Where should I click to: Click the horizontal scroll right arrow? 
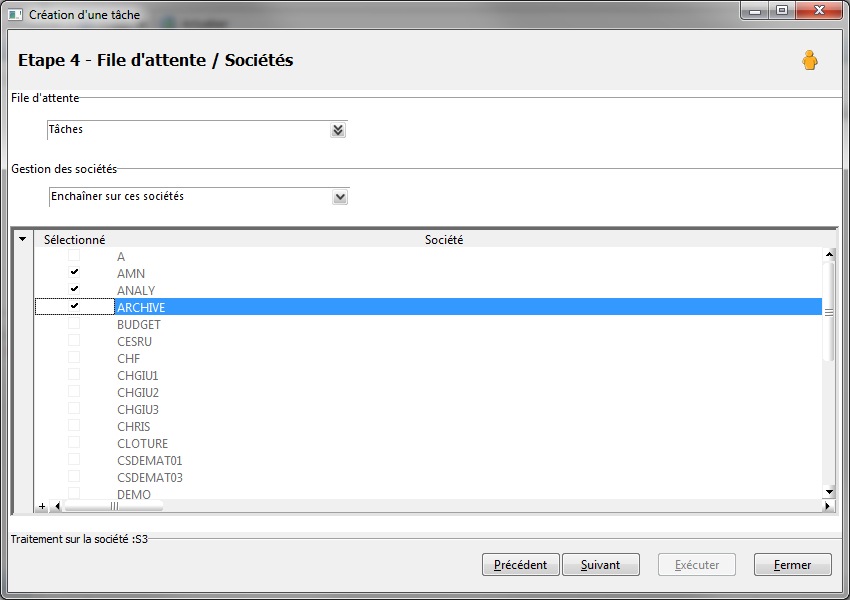pos(828,506)
